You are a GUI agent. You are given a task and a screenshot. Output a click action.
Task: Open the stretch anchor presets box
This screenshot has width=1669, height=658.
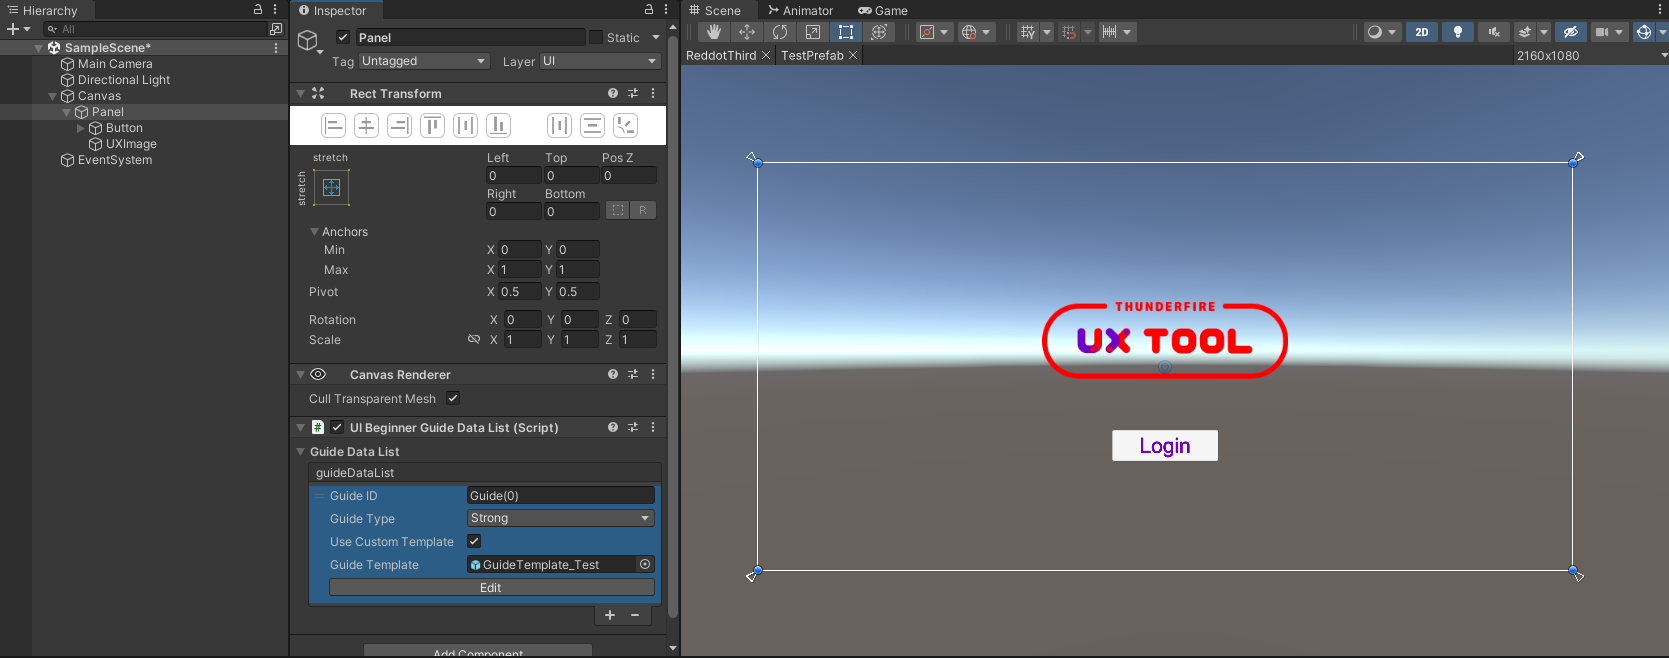(x=331, y=187)
